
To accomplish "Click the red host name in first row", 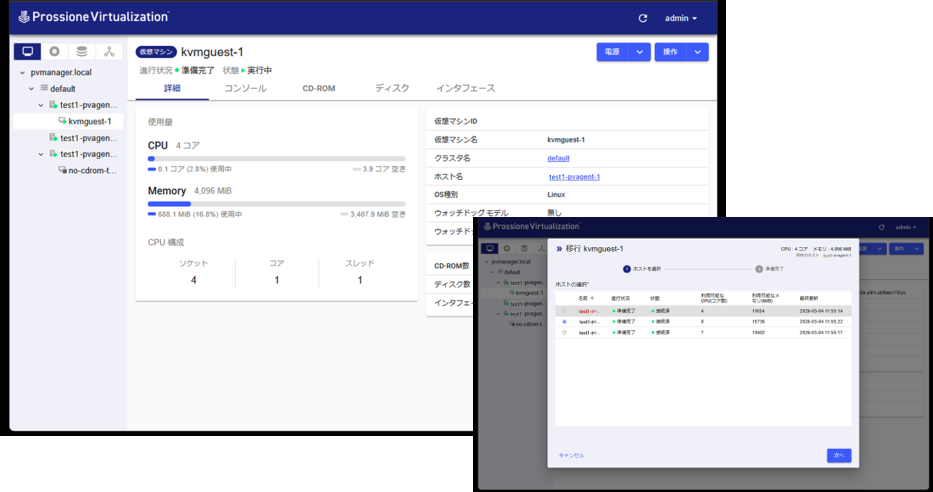I will [590, 311].
